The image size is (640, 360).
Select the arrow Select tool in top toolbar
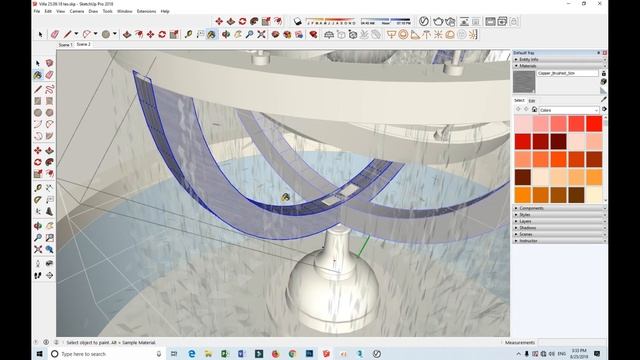[x=40, y=35]
